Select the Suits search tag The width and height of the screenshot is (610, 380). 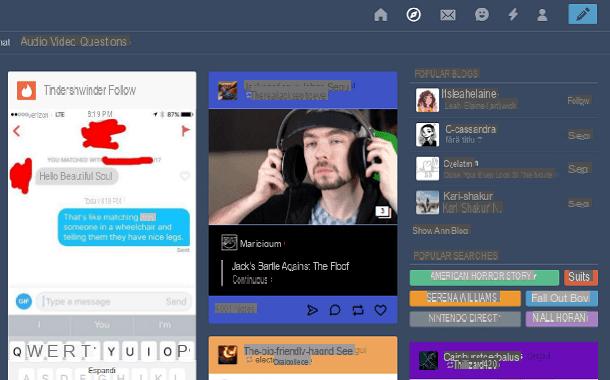(x=581, y=277)
